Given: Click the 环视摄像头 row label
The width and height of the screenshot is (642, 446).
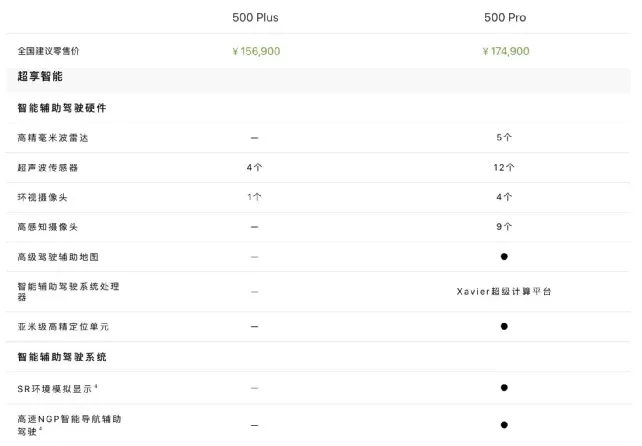Looking at the screenshot, I should pos(42,197).
